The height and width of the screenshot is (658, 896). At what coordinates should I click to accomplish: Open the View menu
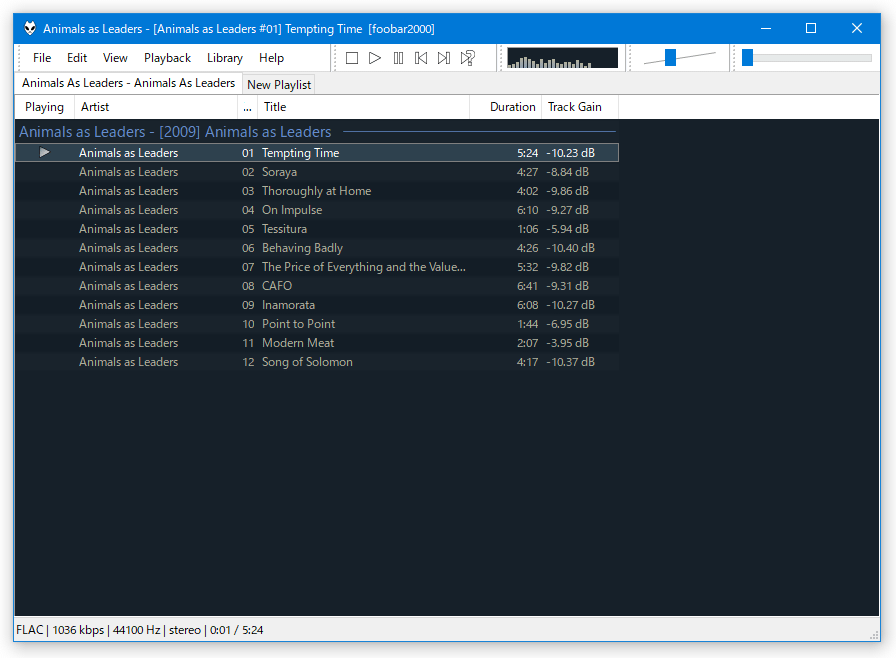(115, 58)
